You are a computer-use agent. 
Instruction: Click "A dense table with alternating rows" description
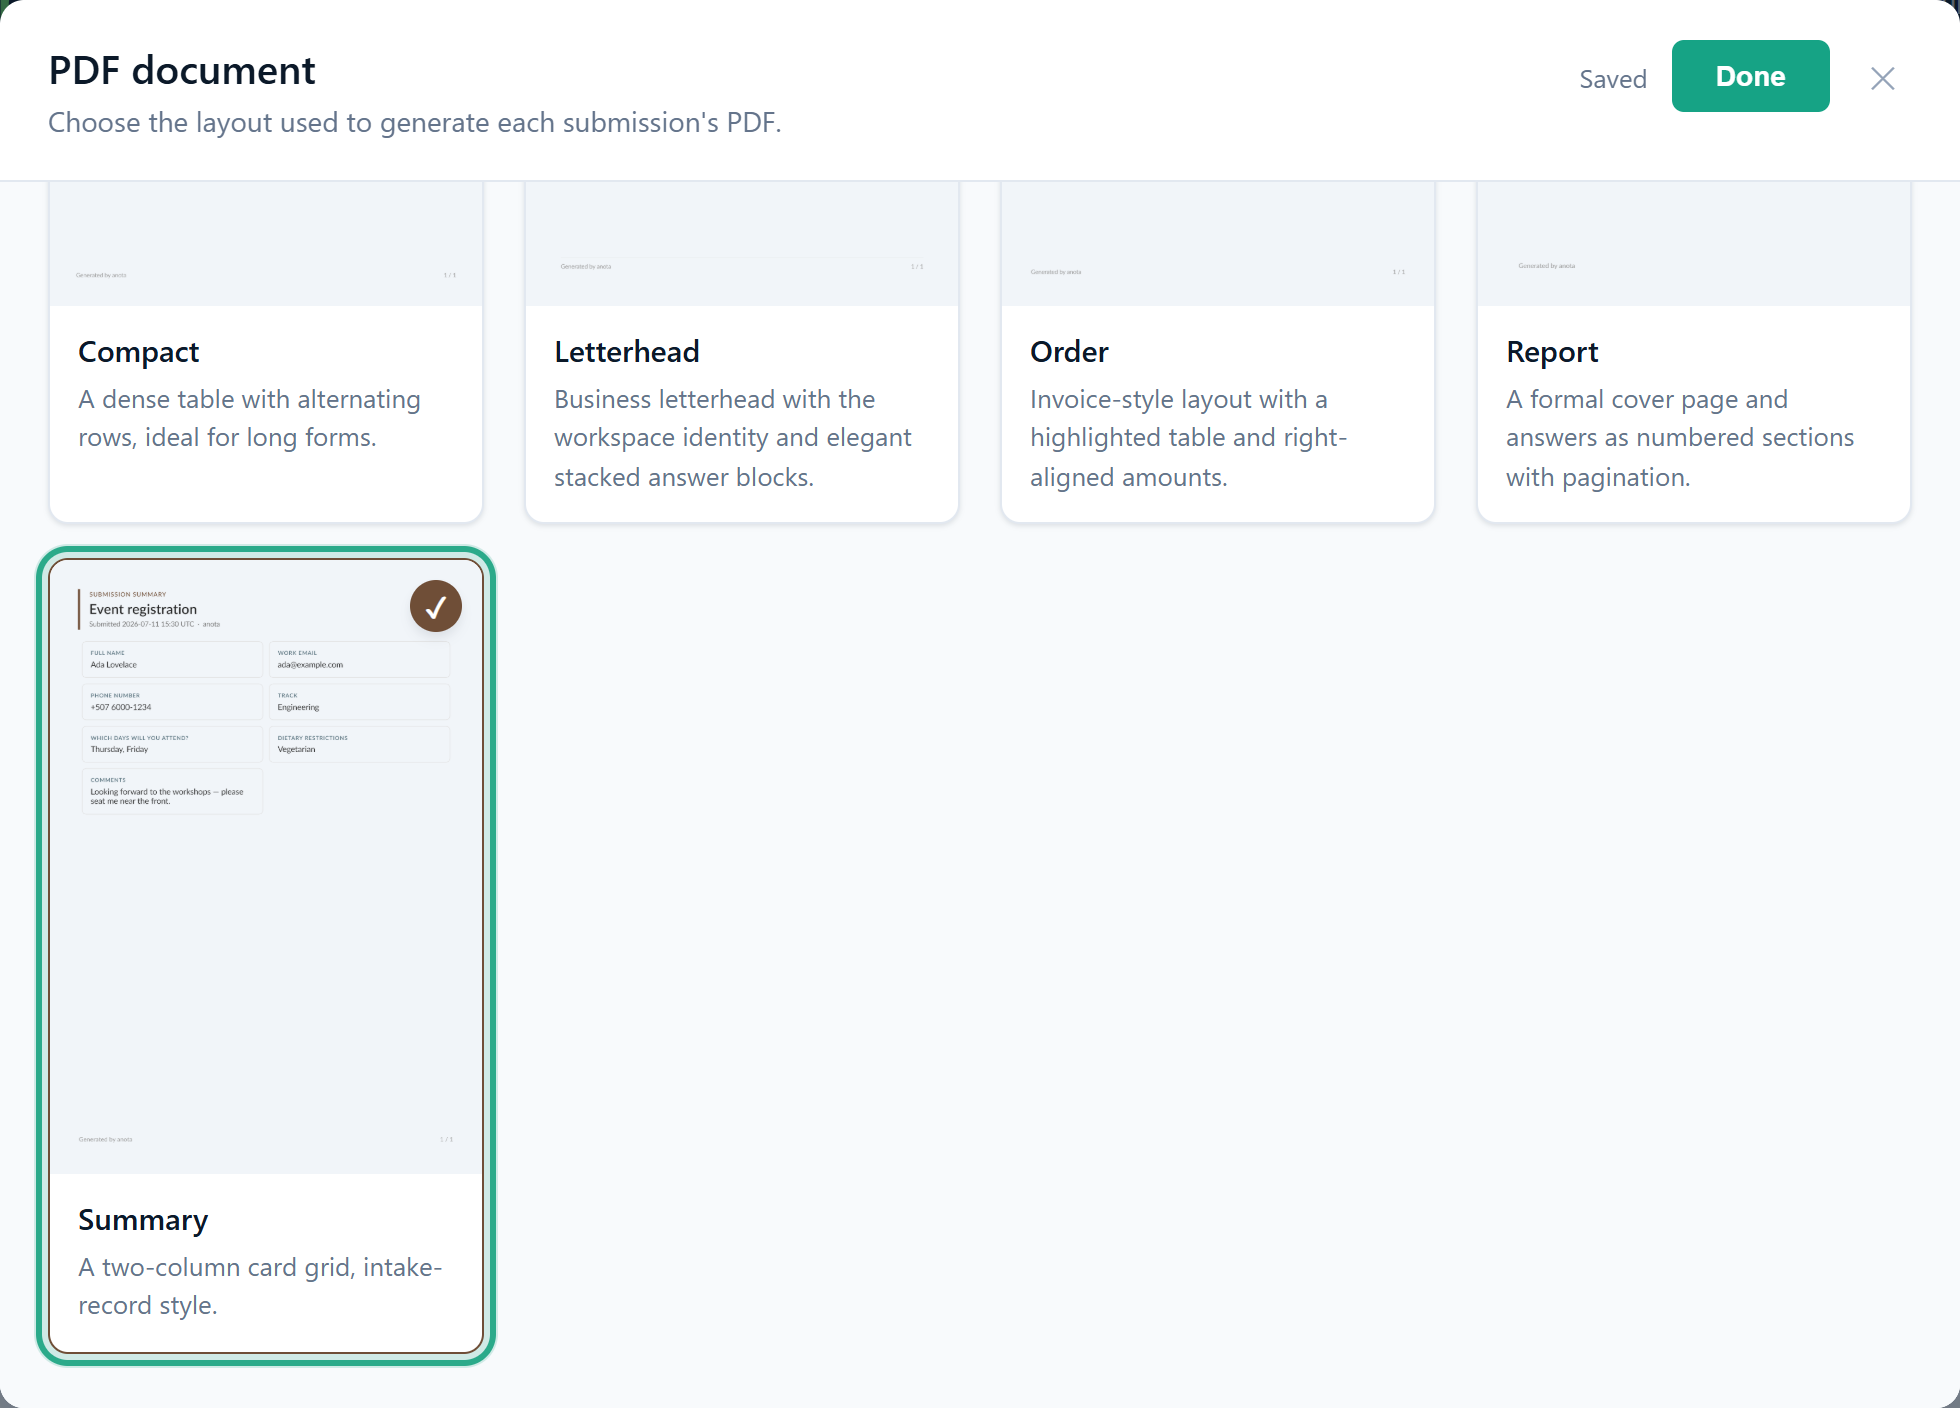250,418
